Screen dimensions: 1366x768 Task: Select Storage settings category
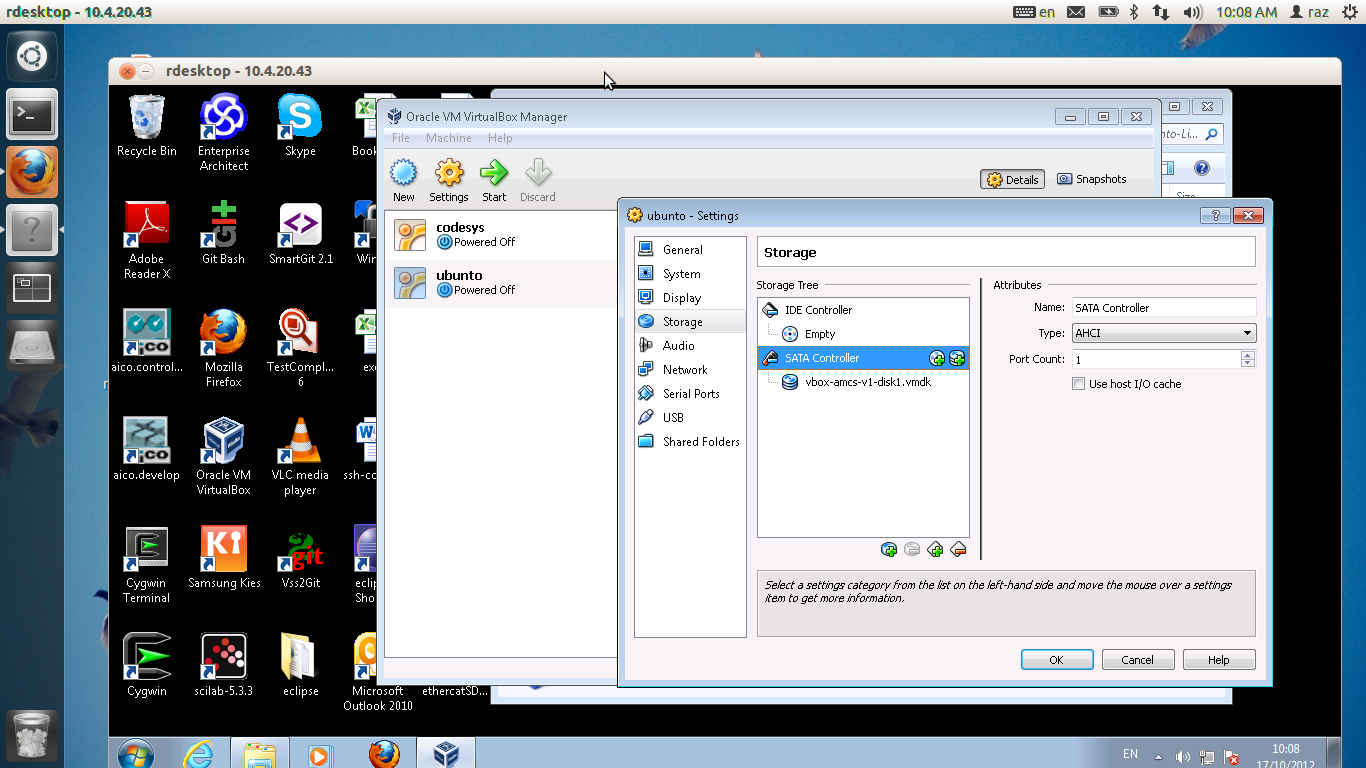(690, 322)
